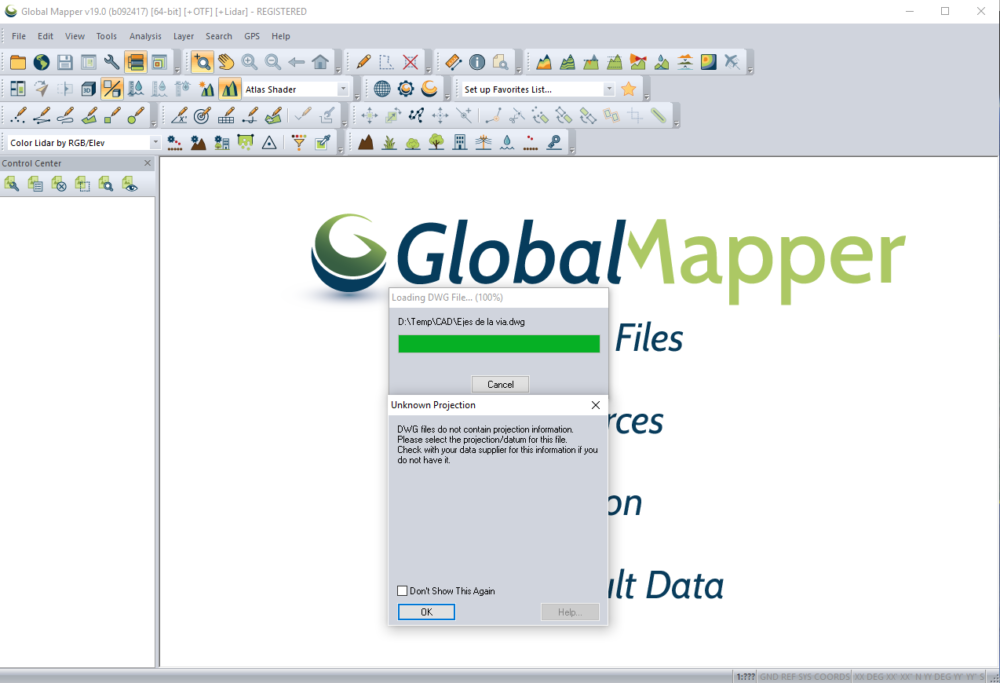
Task: Toggle the Zoom Out magnifier tool
Action: [x=273, y=61]
